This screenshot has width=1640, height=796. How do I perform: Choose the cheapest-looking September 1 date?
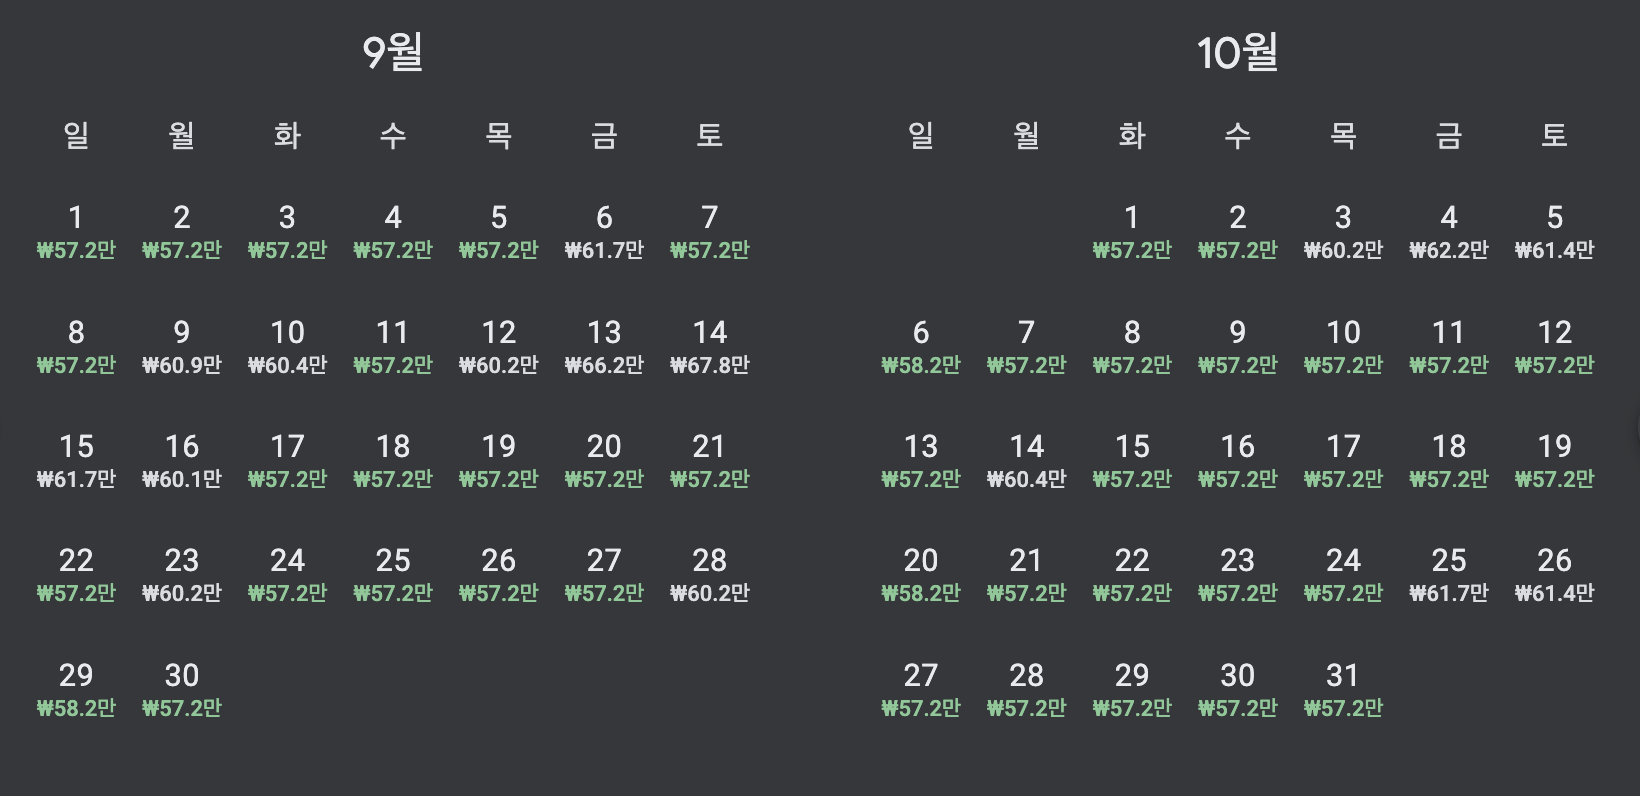click(76, 230)
